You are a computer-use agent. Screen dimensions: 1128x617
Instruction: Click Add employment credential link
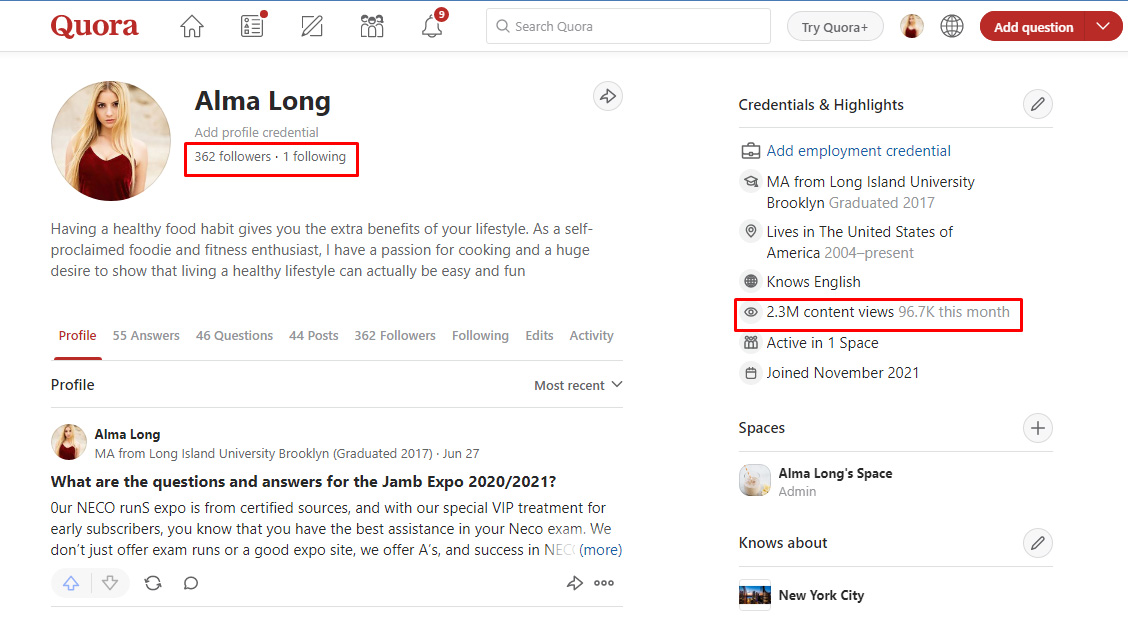[858, 151]
